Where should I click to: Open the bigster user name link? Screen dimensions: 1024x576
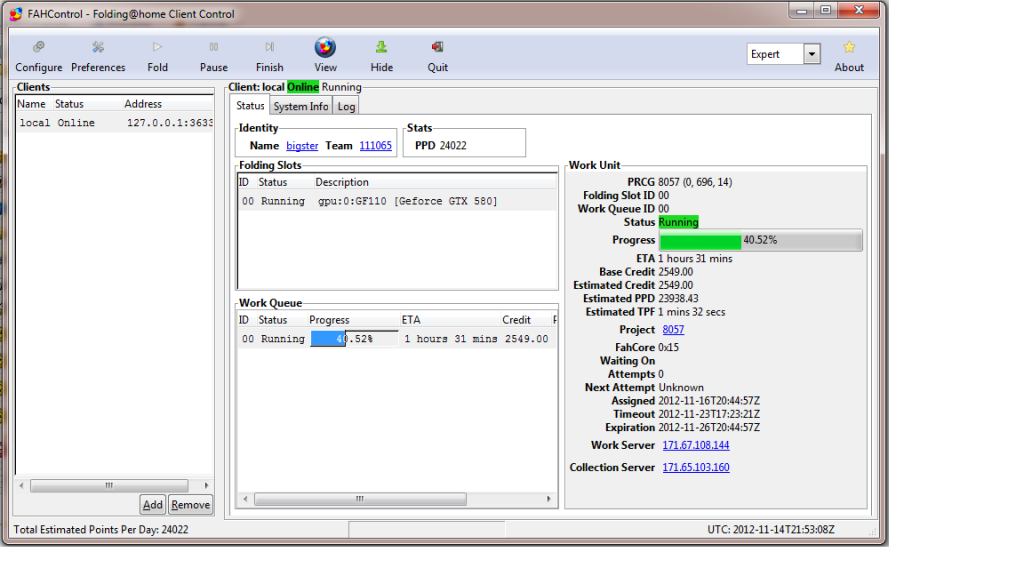[302, 145]
